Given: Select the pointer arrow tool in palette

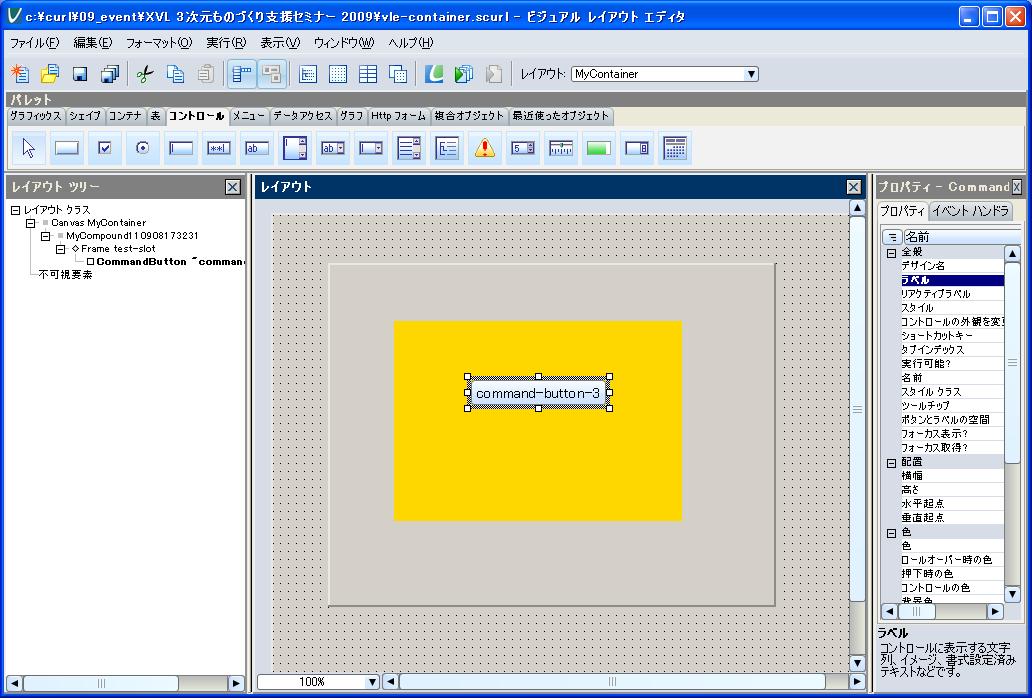Looking at the screenshot, I should (28, 148).
